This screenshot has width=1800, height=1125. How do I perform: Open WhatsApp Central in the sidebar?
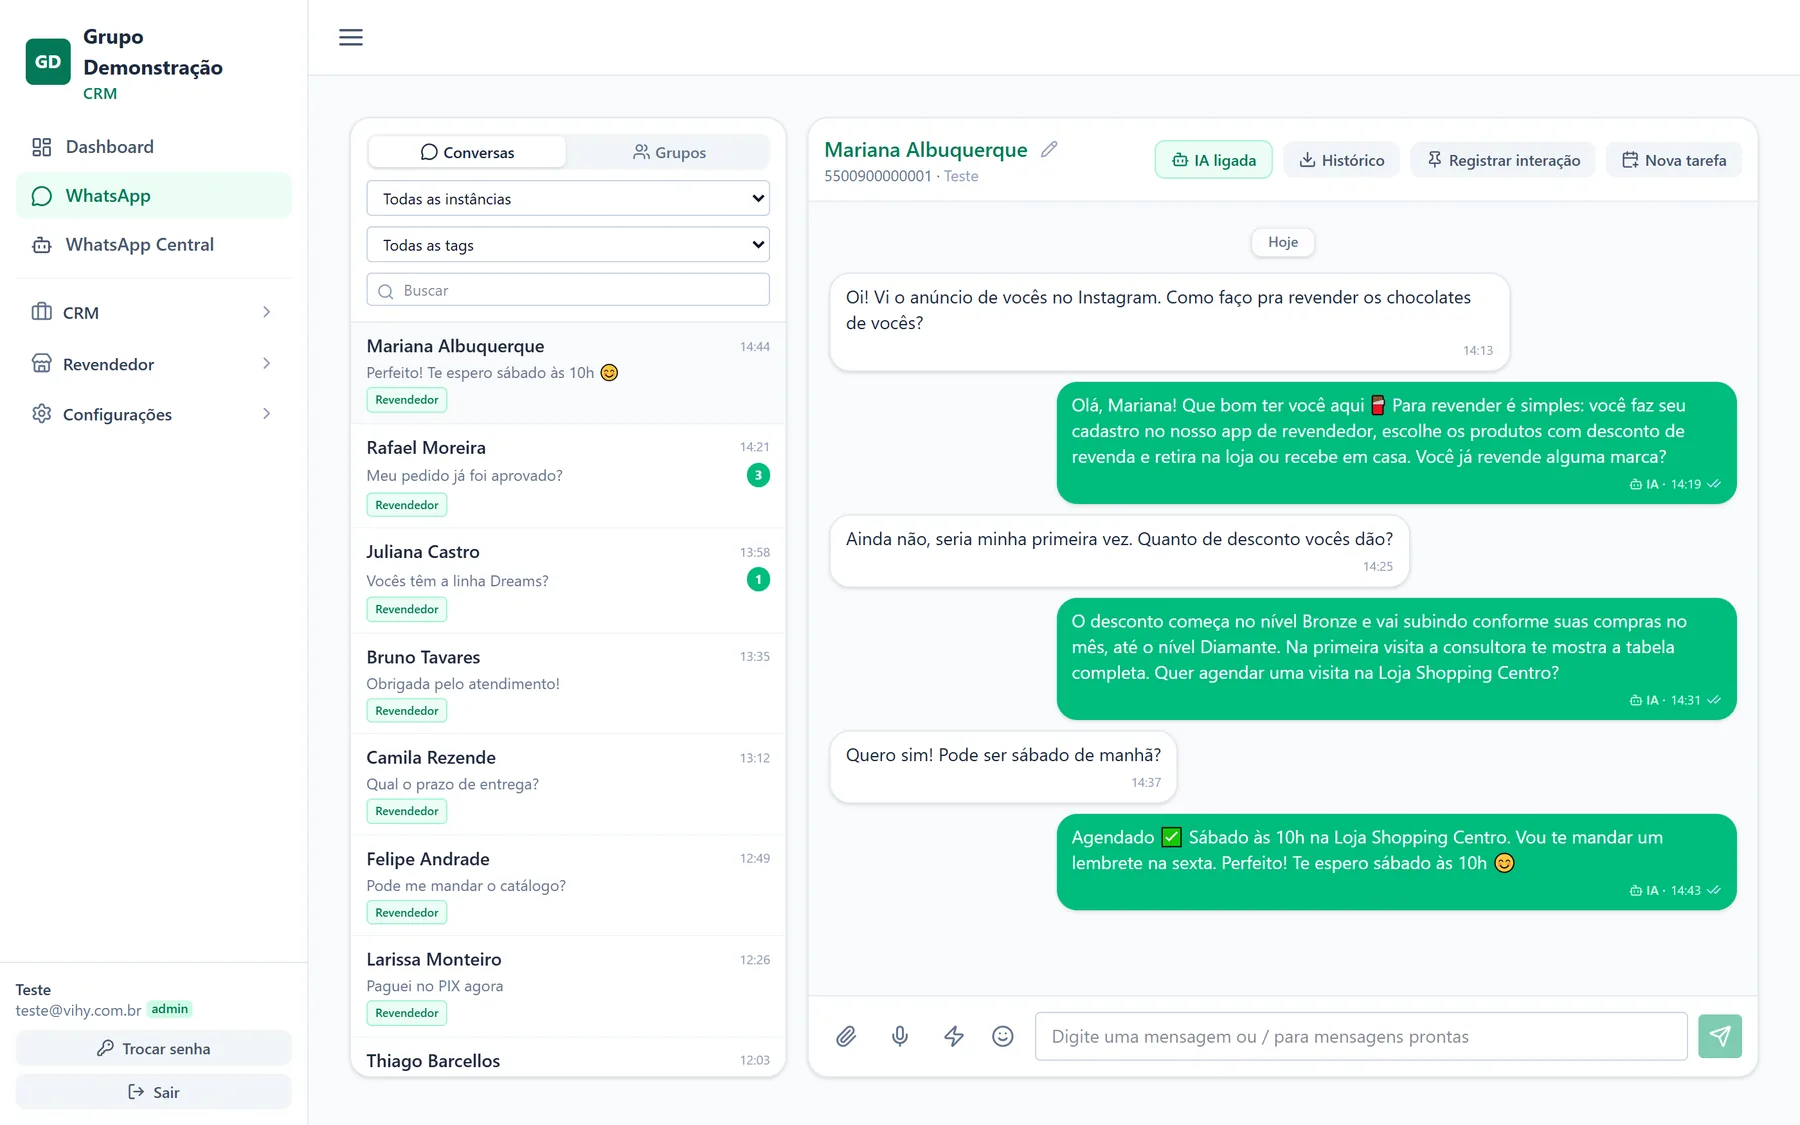tap(154, 245)
